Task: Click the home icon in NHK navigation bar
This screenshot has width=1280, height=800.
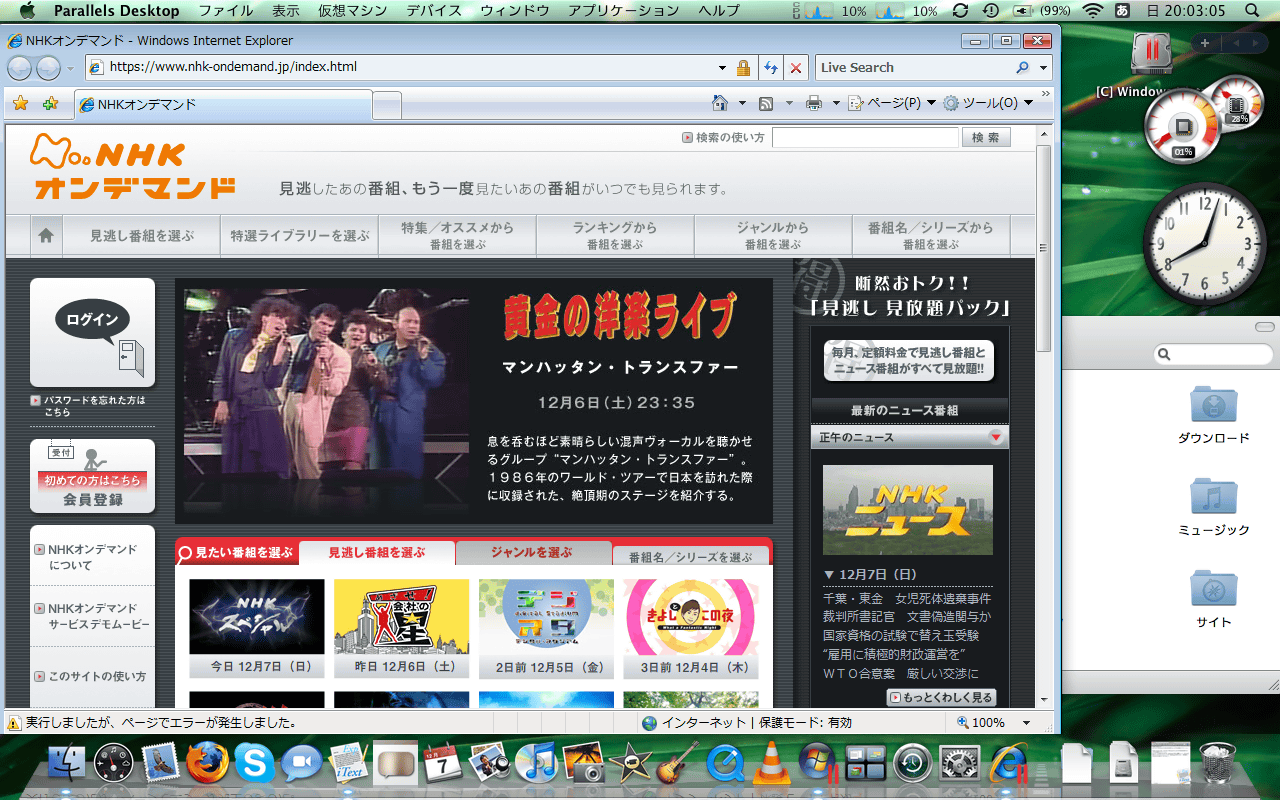Action: point(45,236)
